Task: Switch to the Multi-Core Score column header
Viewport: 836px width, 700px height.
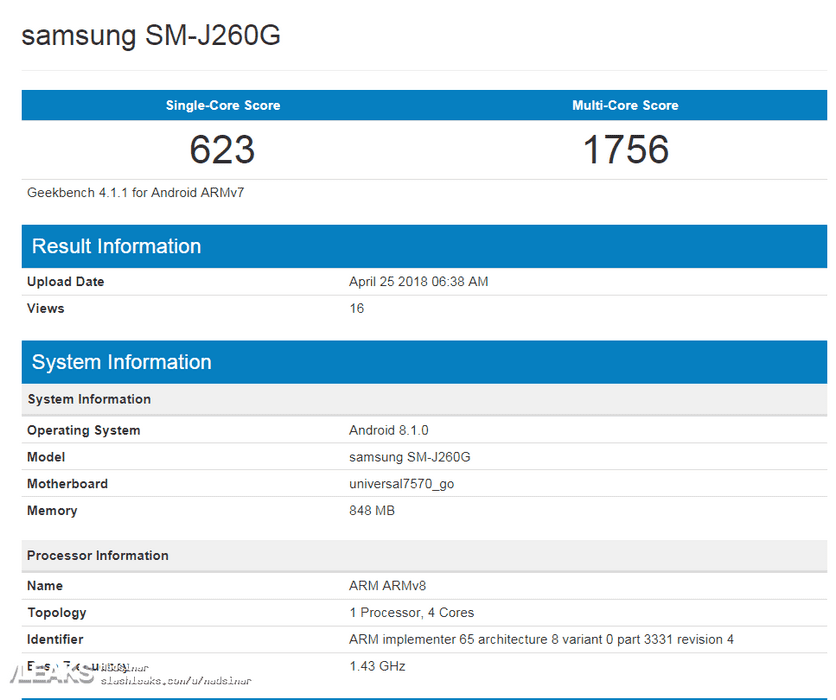Action: (x=625, y=105)
